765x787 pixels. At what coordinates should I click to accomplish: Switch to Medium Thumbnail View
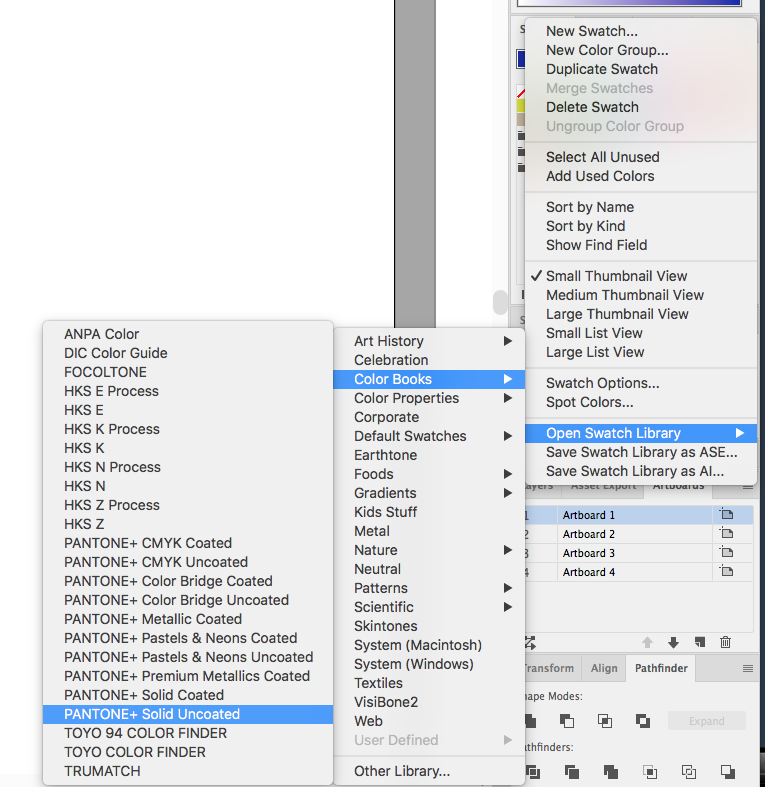(641, 295)
